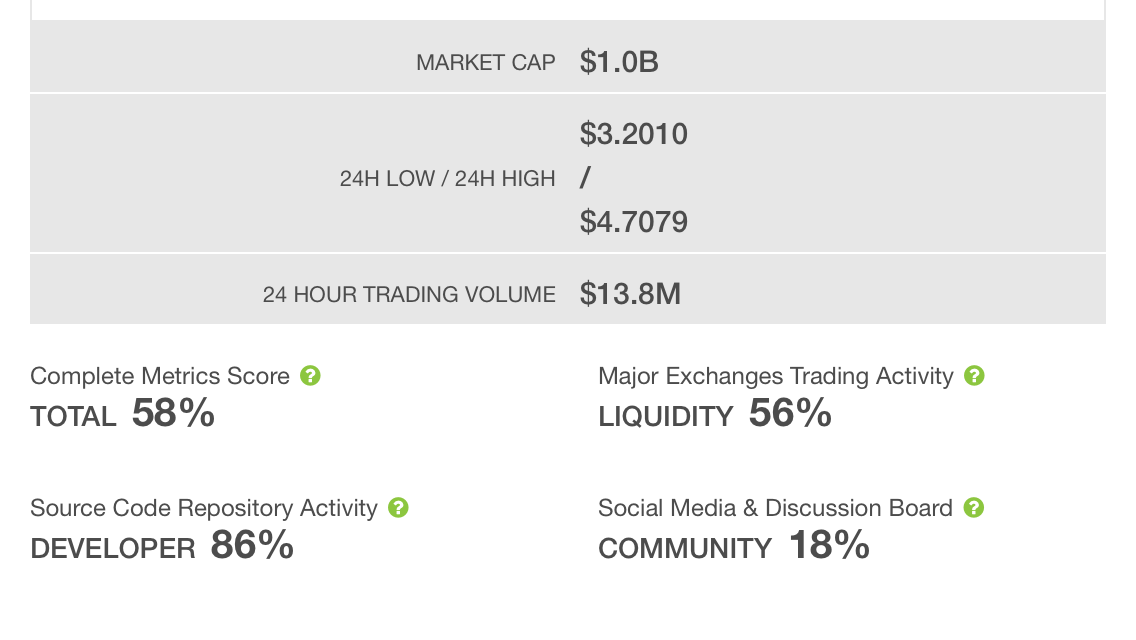The height and width of the screenshot is (640, 1136).
Task: Open Social Media & Discussion Board help icon
Action: pos(974,508)
